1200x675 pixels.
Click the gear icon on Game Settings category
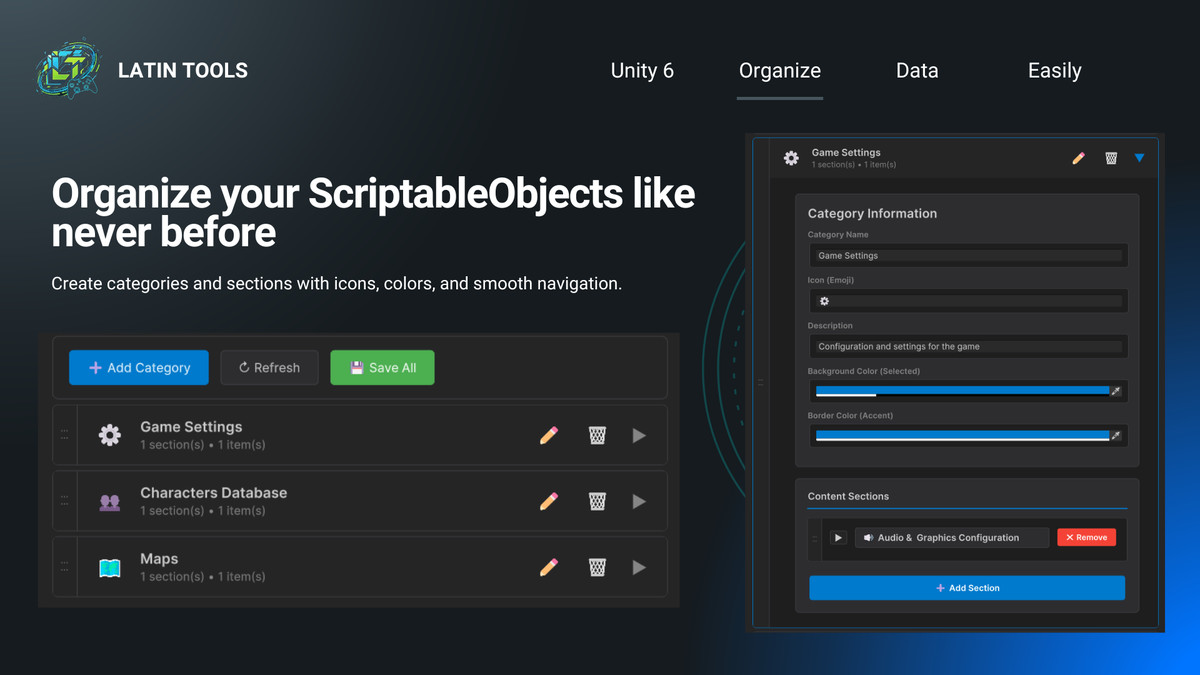(x=110, y=434)
